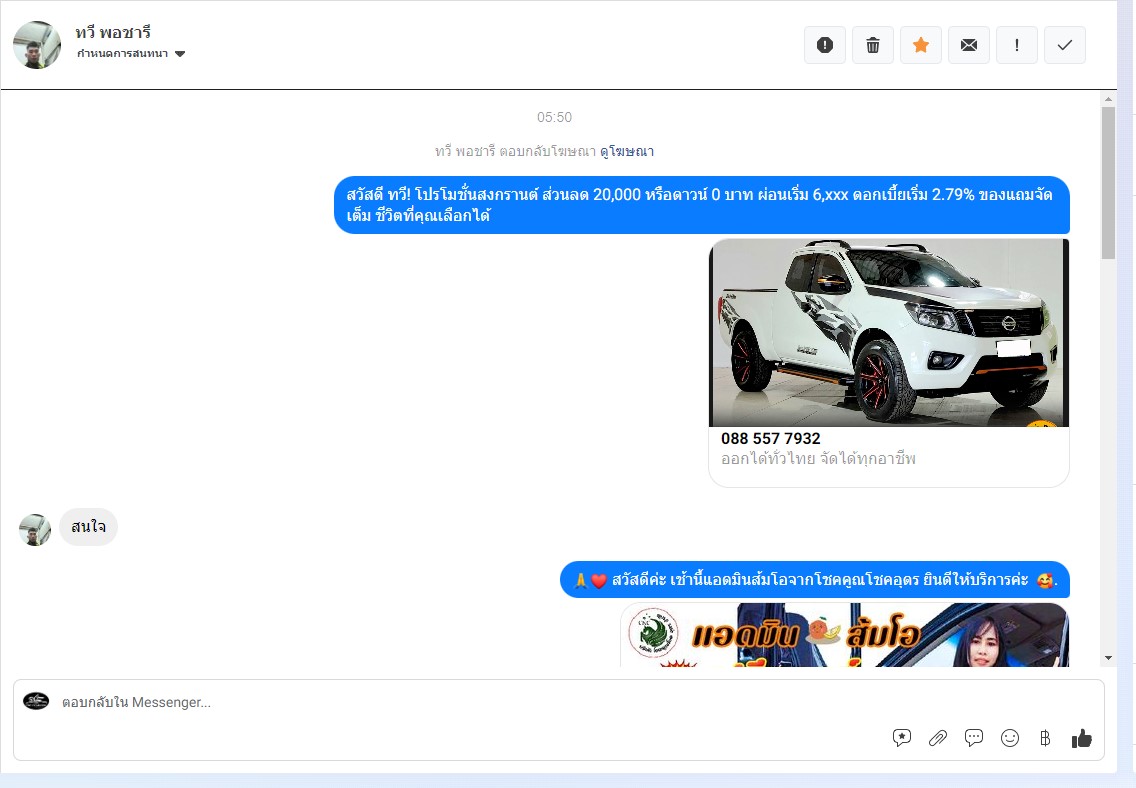
Task: Click ออกได้ทั่วไทย จัดได้ทุกอาชีพ caption
Action: coord(818,458)
